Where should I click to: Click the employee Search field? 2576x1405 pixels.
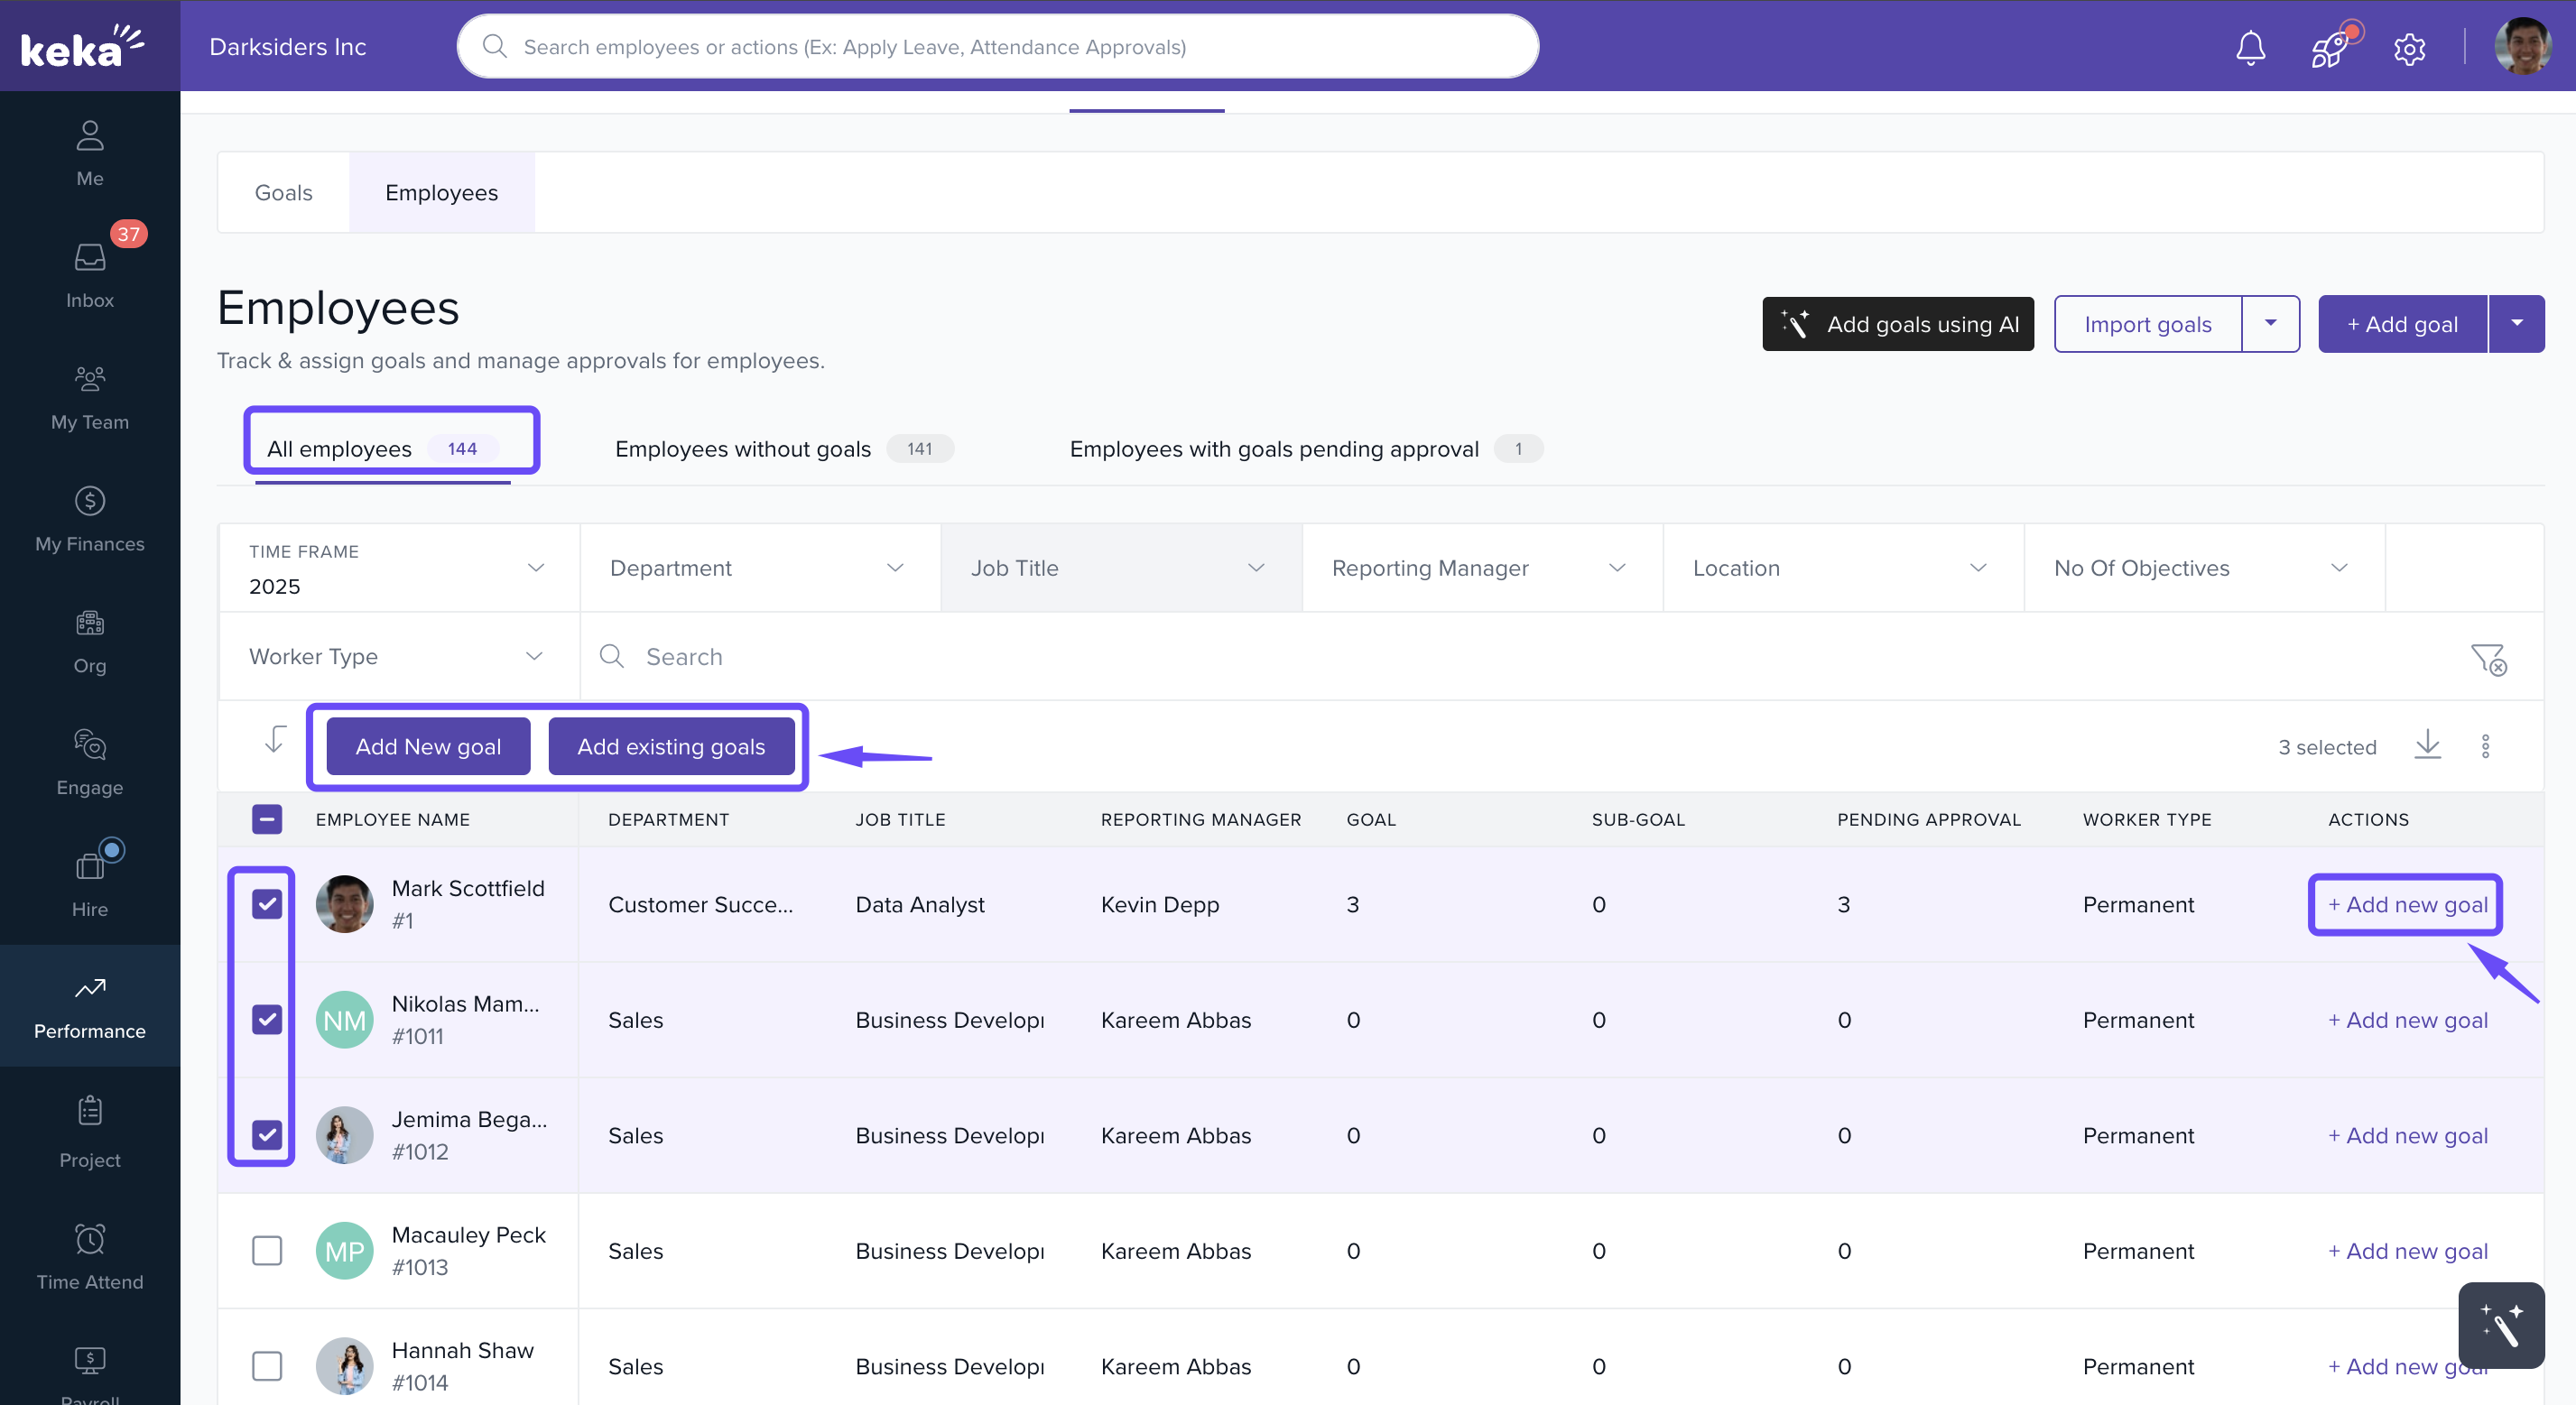pos(1000,657)
